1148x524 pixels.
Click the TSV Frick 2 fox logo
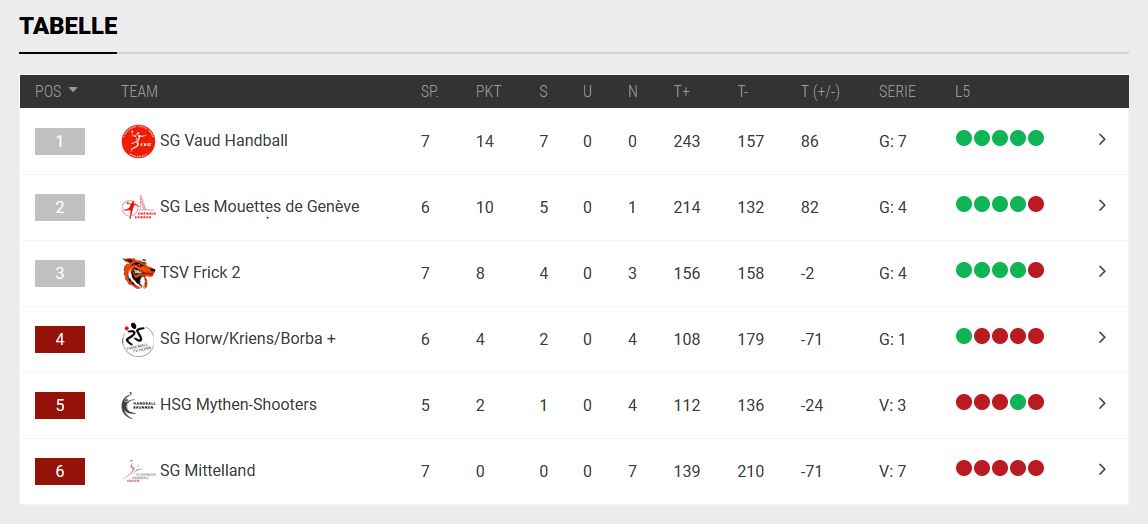click(x=138, y=273)
